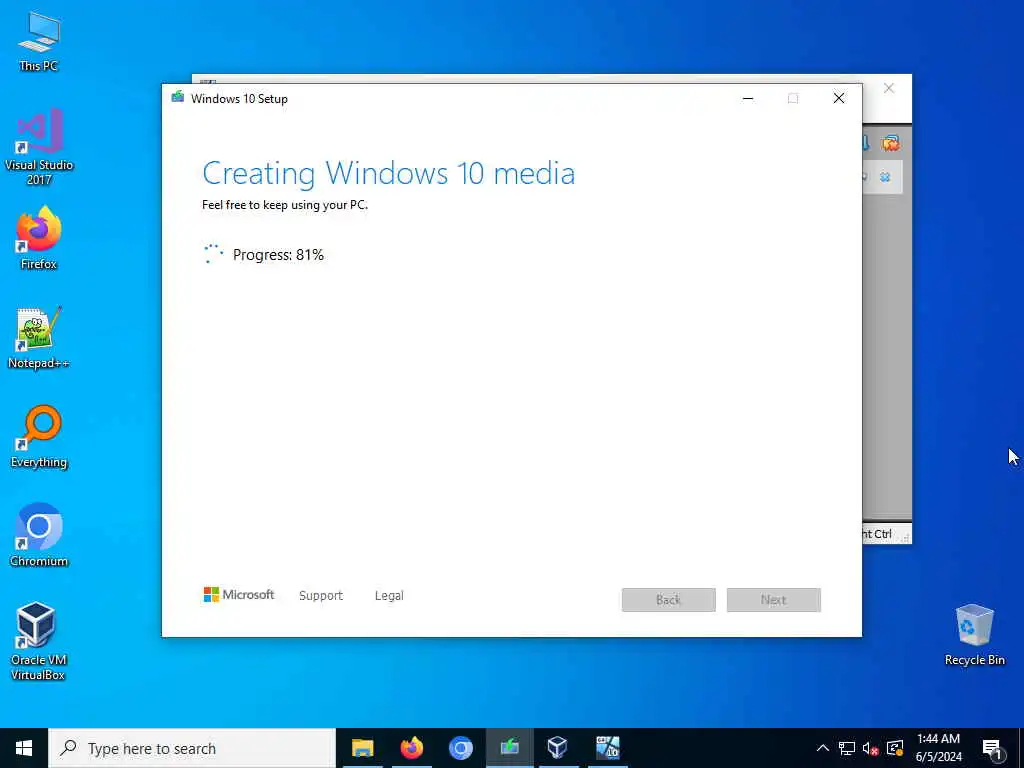Viewport: 1024px width, 768px height.
Task: Open Everything search shortcut
Action: pyautogui.click(x=39, y=437)
